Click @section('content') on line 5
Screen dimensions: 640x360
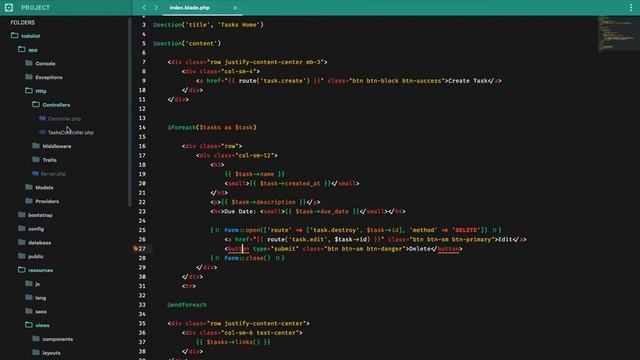pyautogui.click(x=187, y=43)
